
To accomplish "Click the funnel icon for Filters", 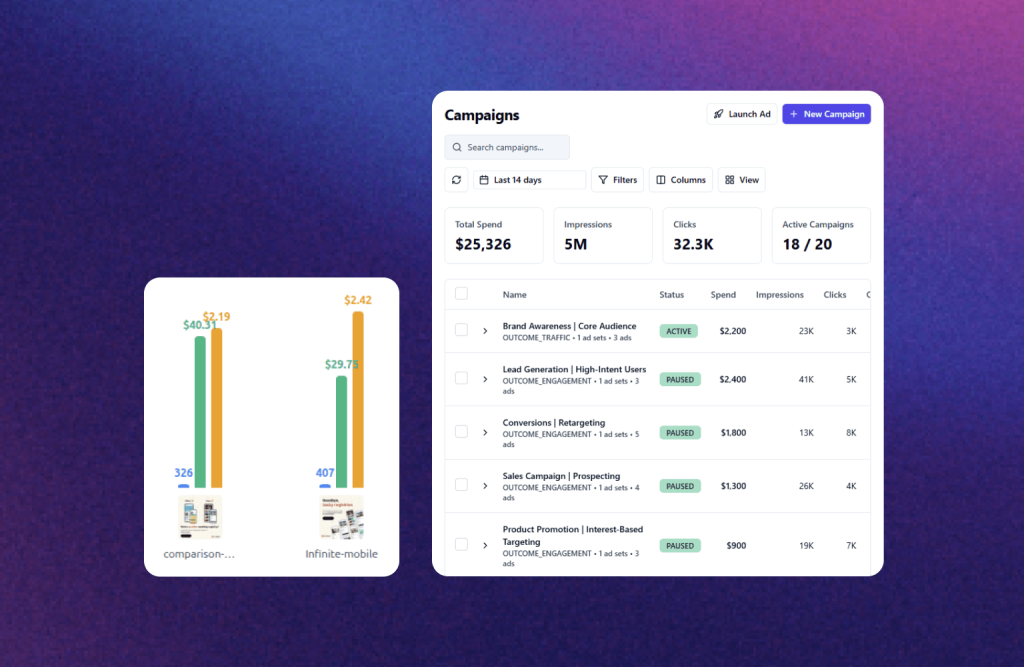I will pyautogui.click(x=603, y=180).
